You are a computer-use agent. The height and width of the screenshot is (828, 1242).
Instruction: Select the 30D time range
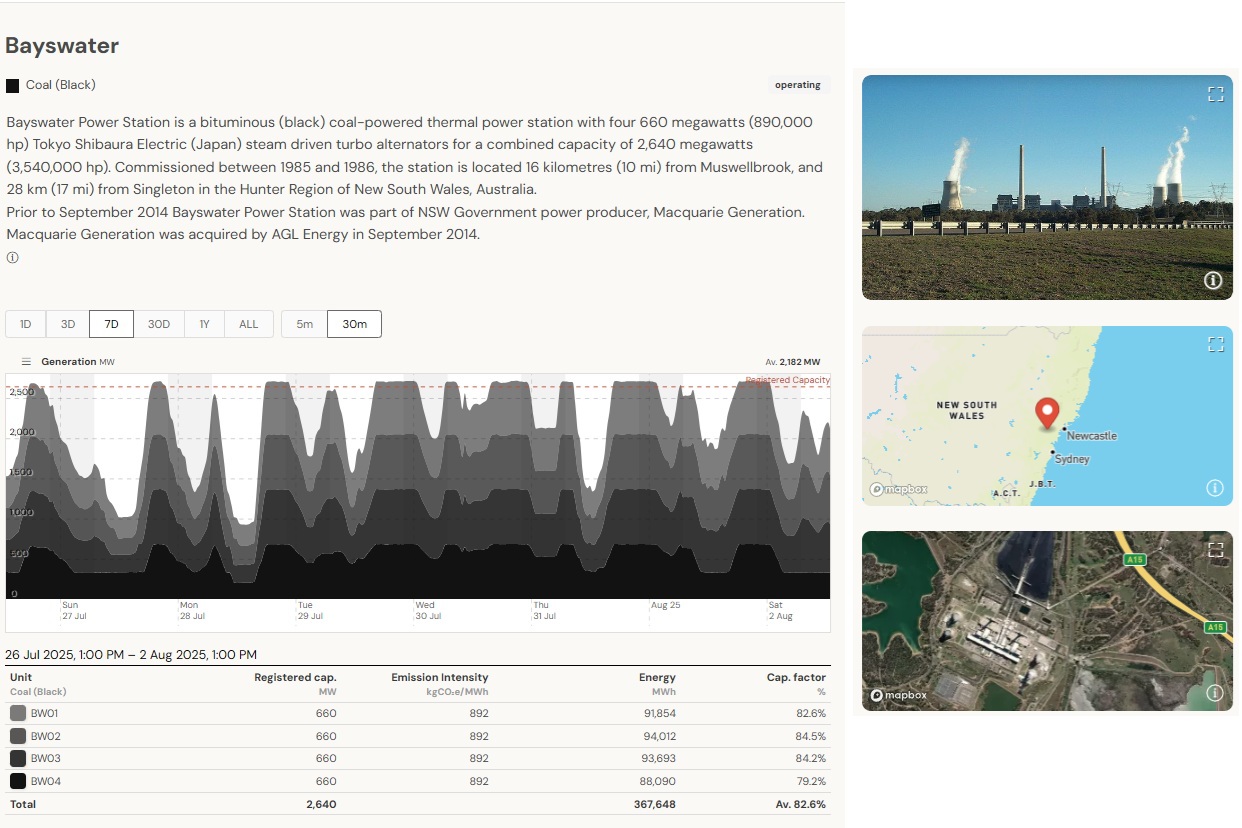point(159,324)
